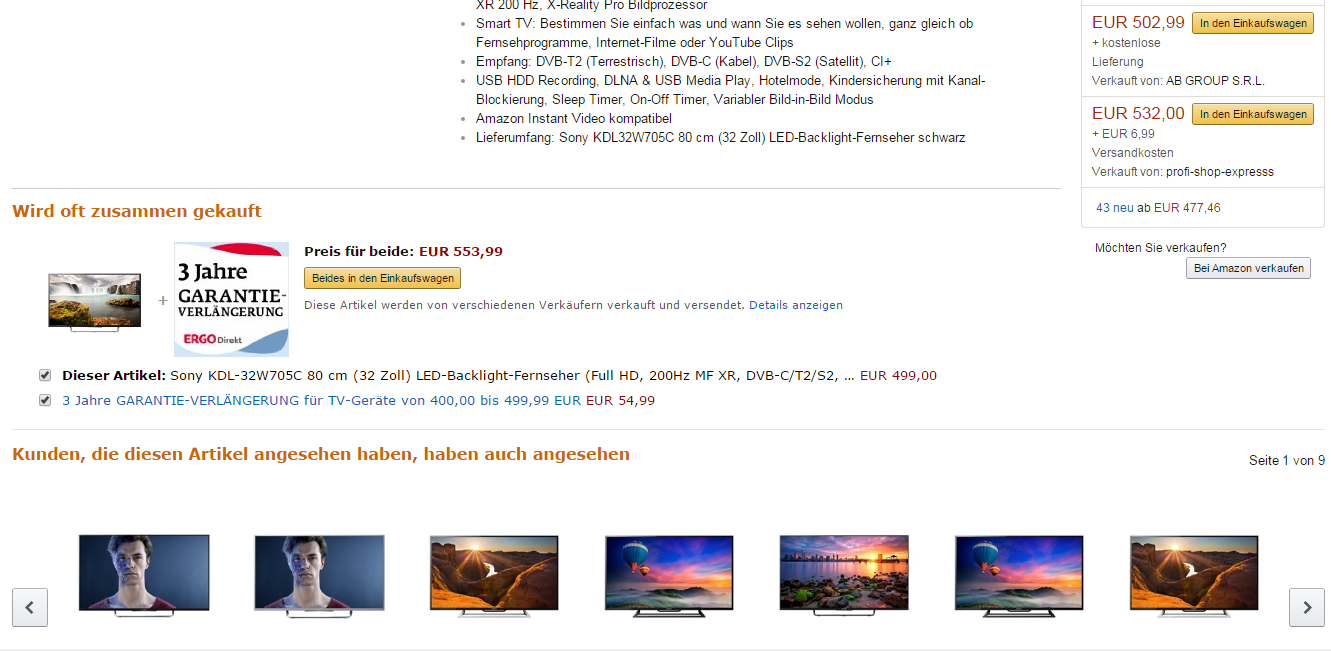Screen dimensions: 1331x651
Task: Uncheck the 'Dieser Artikel' checkbox
Action: 45,375
